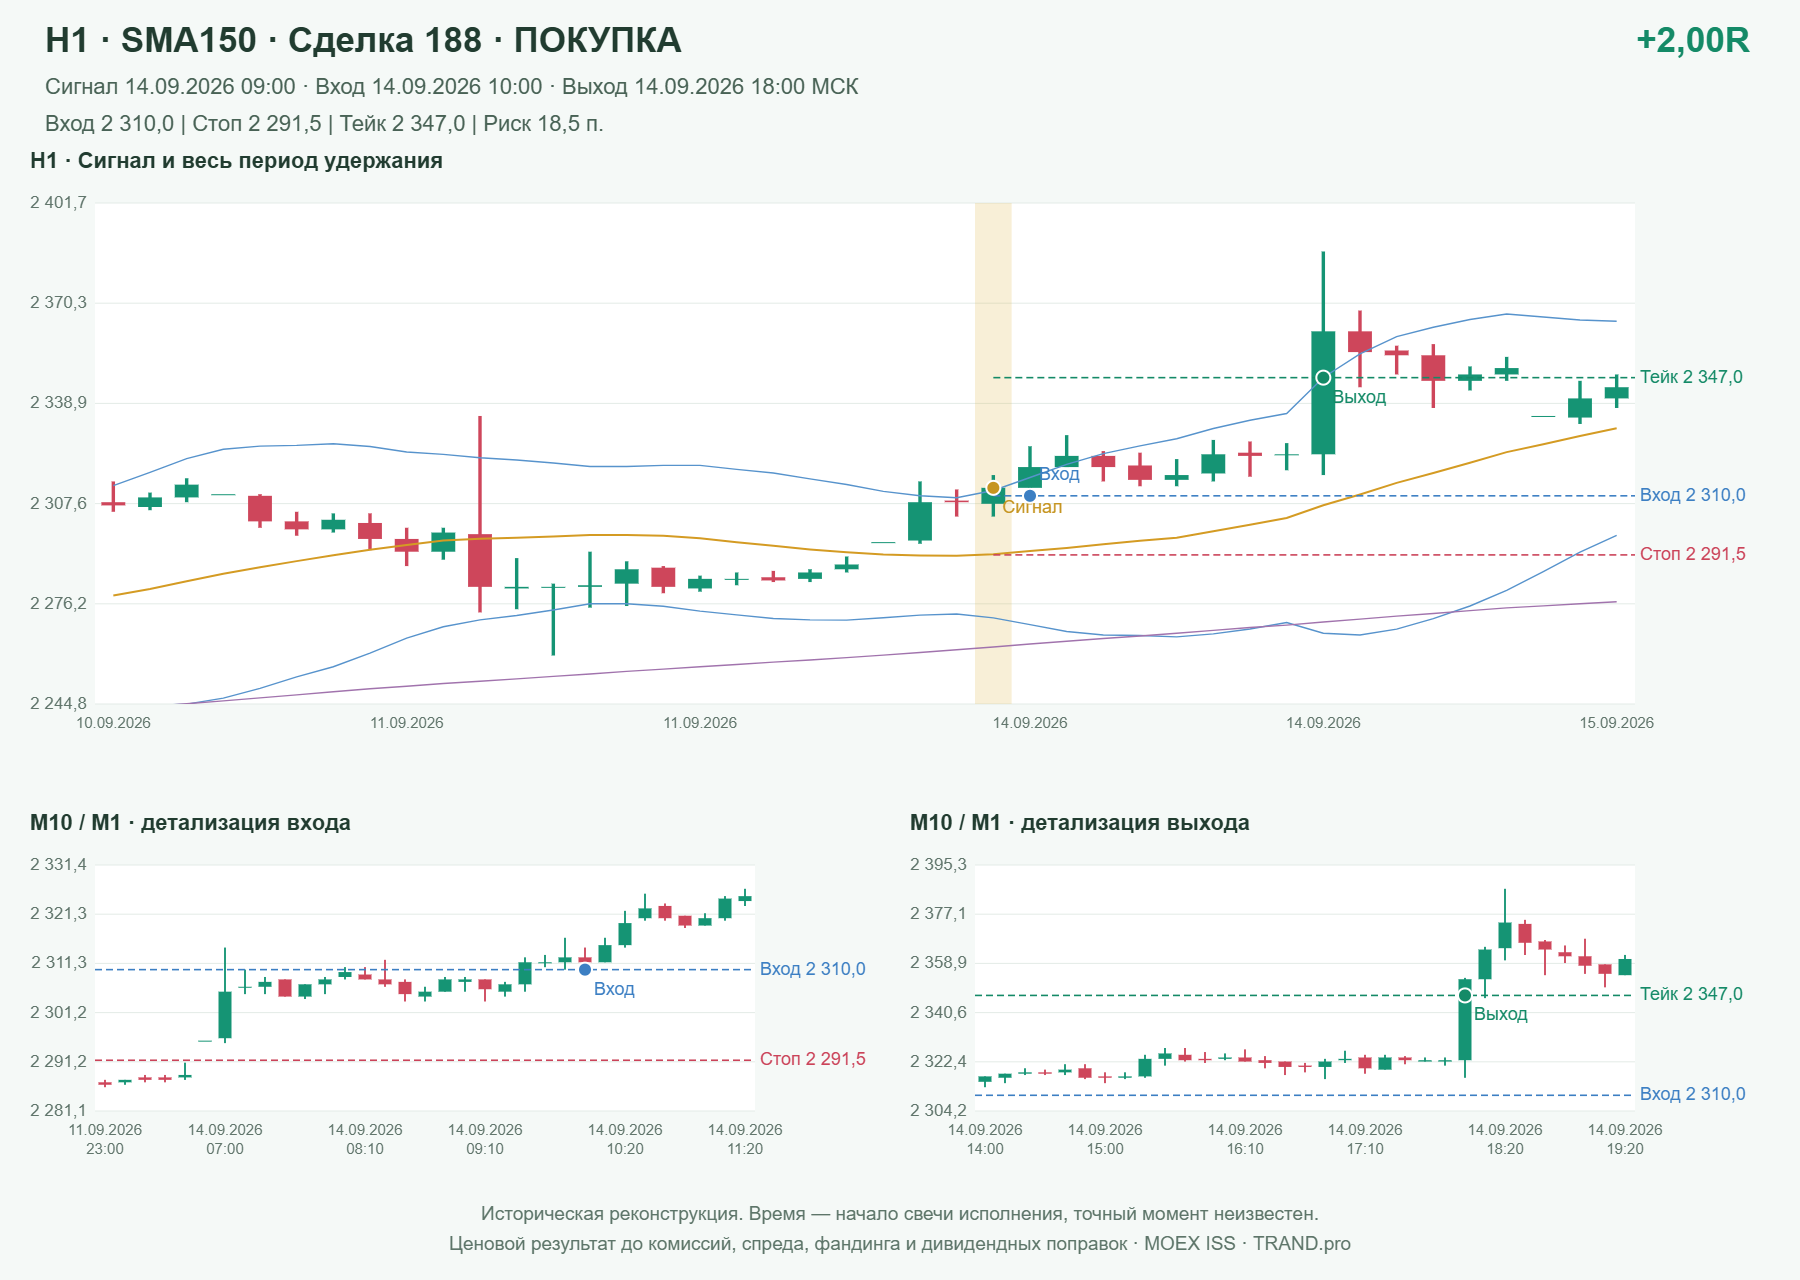The height and width of the screenshot is (1280, 1800).
Task: Select the blue entry dot in the entry detail chart
Action: pyautogui.click(x=585, y=969)
